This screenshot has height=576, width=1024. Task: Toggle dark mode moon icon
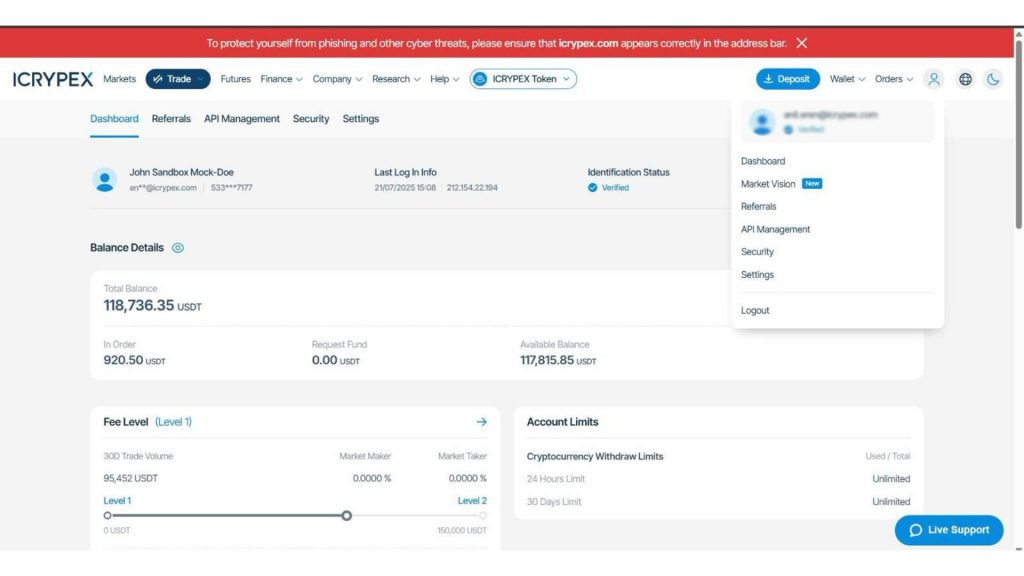coord(993,79)
